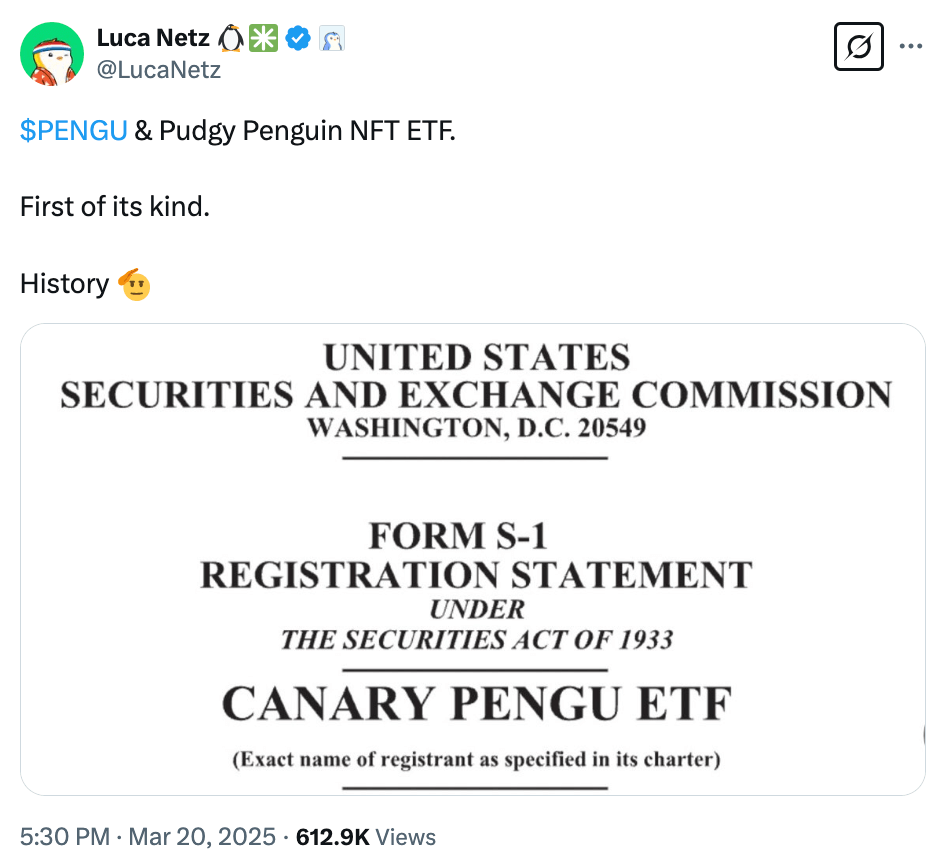Open the three-dot more options menu
This screenshot has width=948, height=868.
(x=911, y=46)
